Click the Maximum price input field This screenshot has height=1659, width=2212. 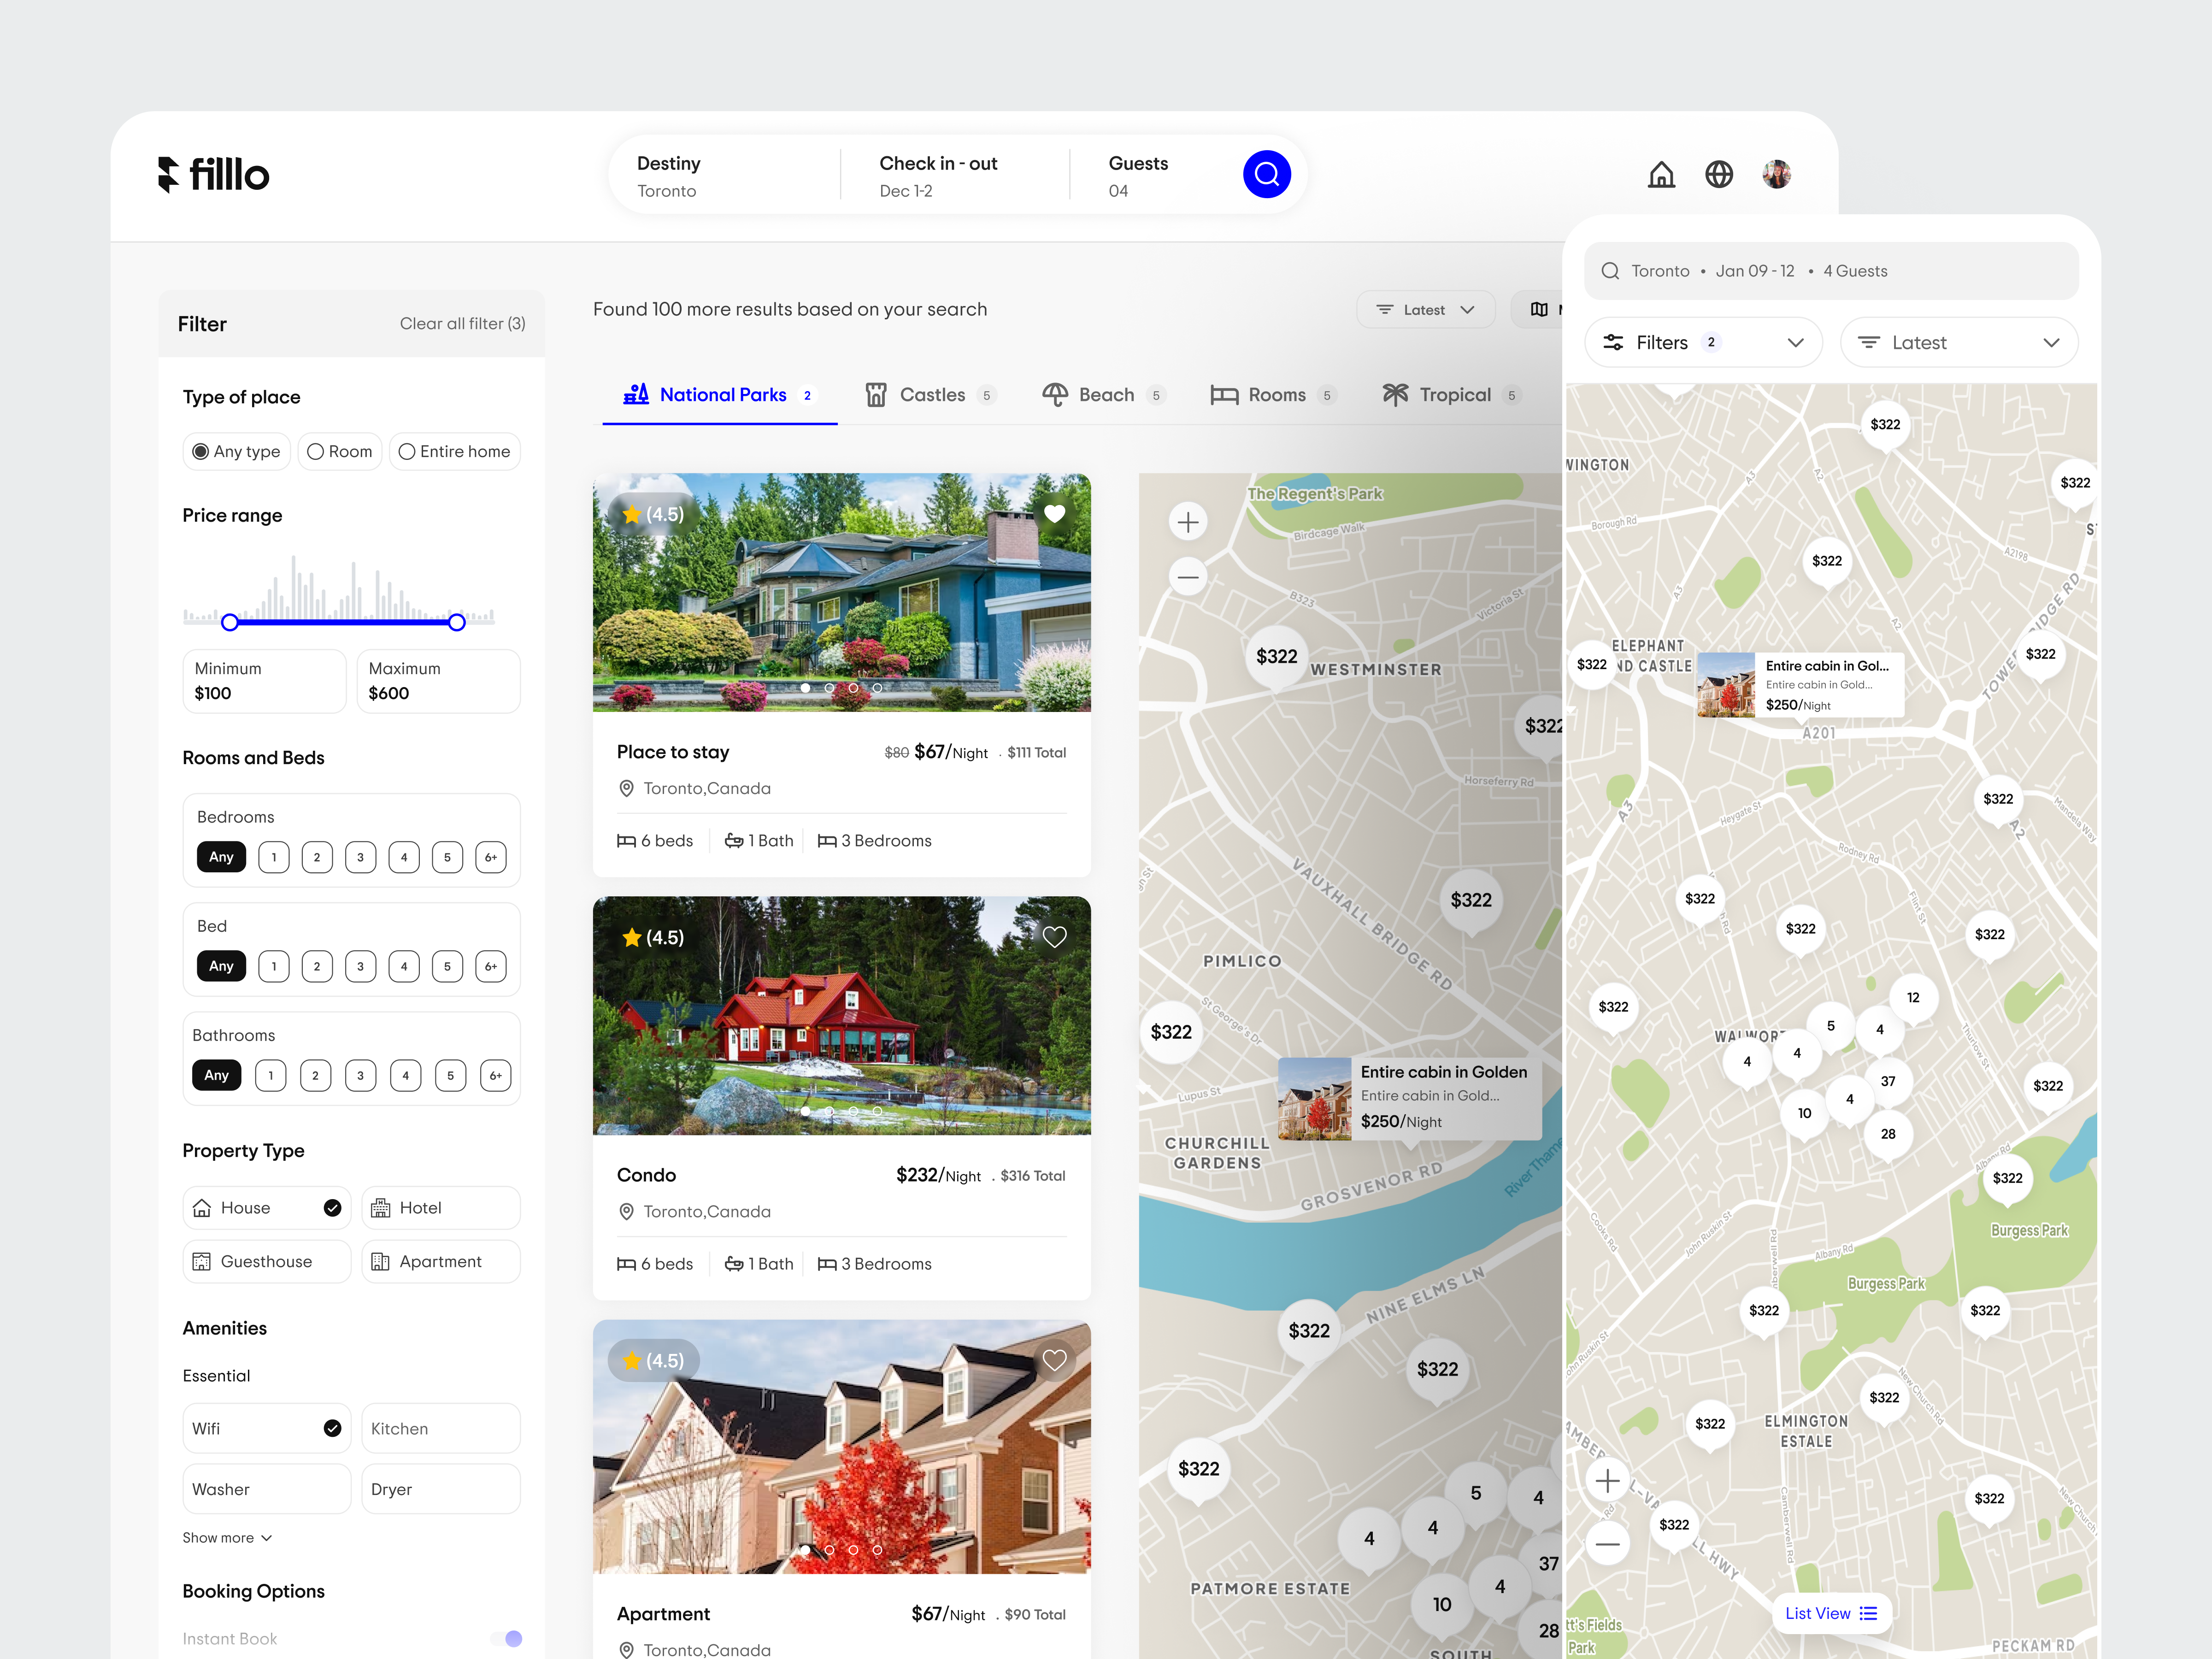click(x=437, y=681)
